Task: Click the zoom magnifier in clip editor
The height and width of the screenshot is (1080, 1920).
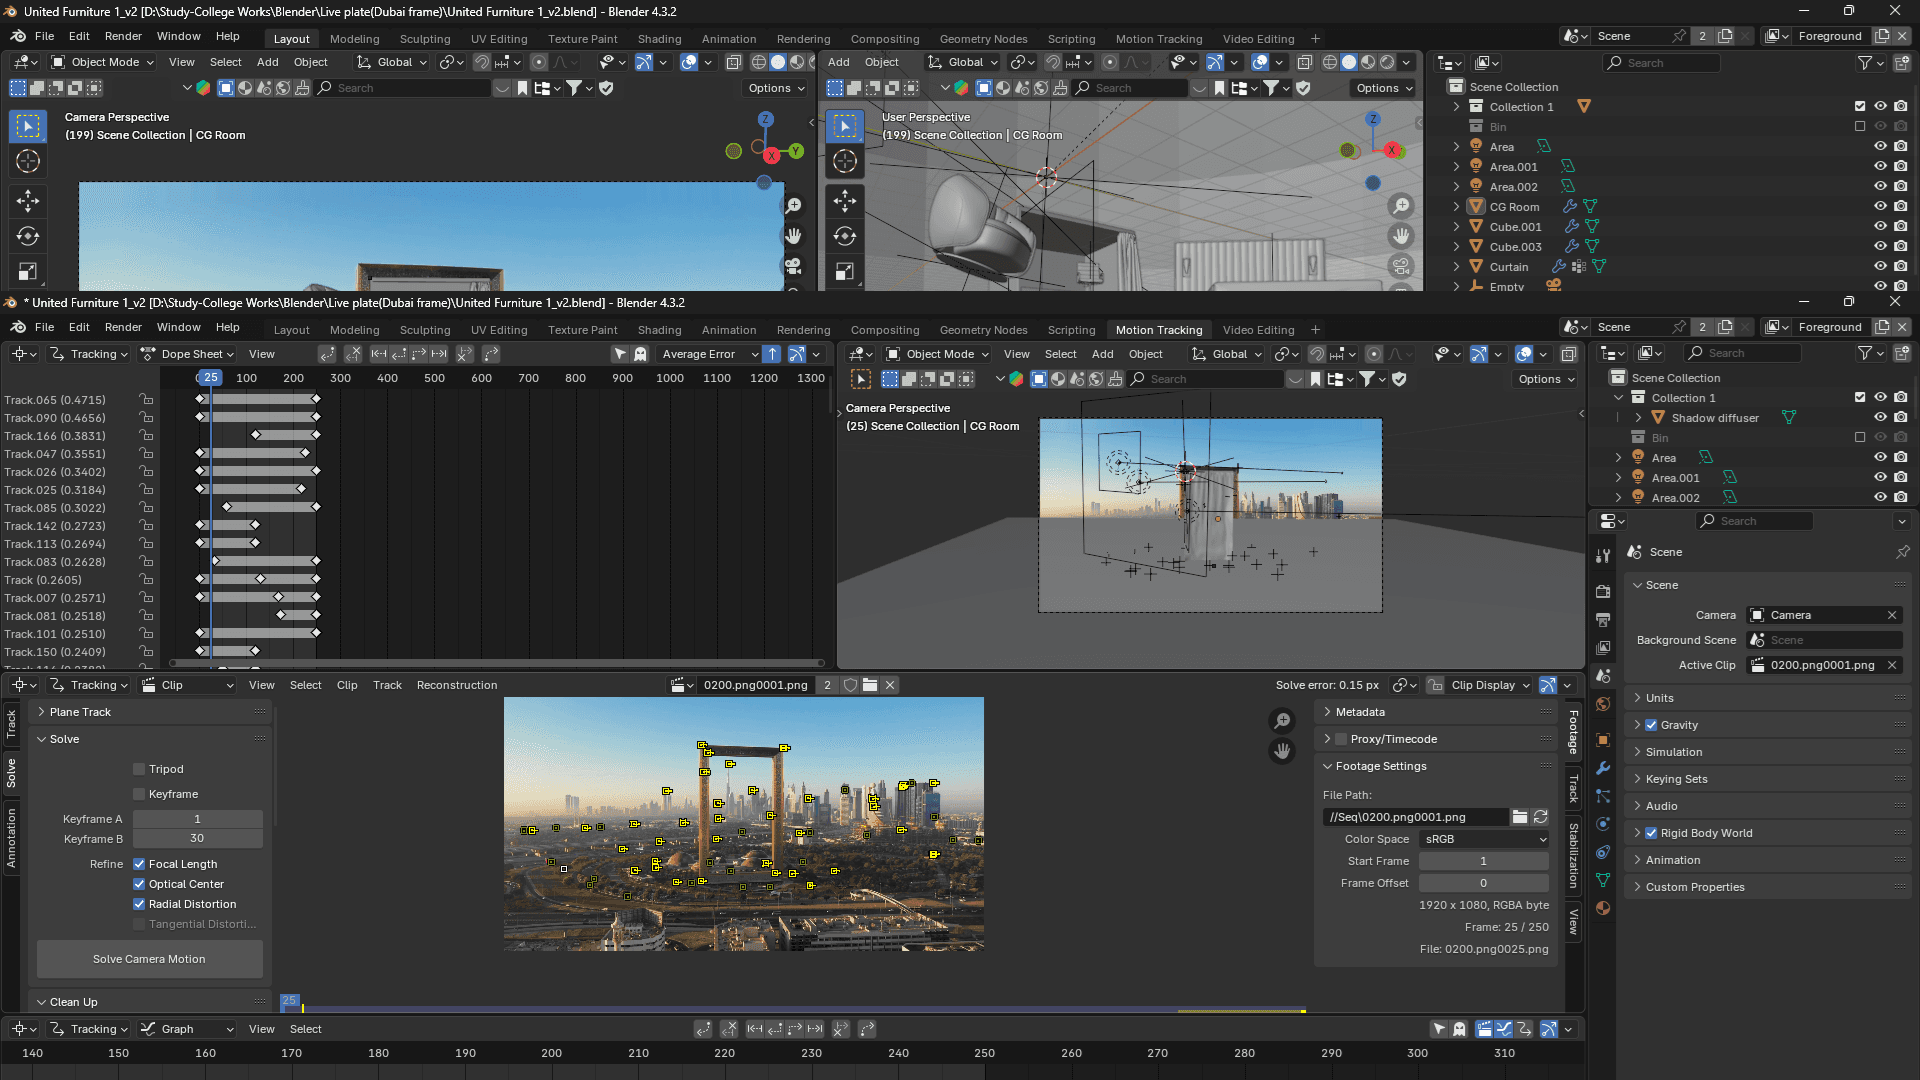Action: 1282,721
